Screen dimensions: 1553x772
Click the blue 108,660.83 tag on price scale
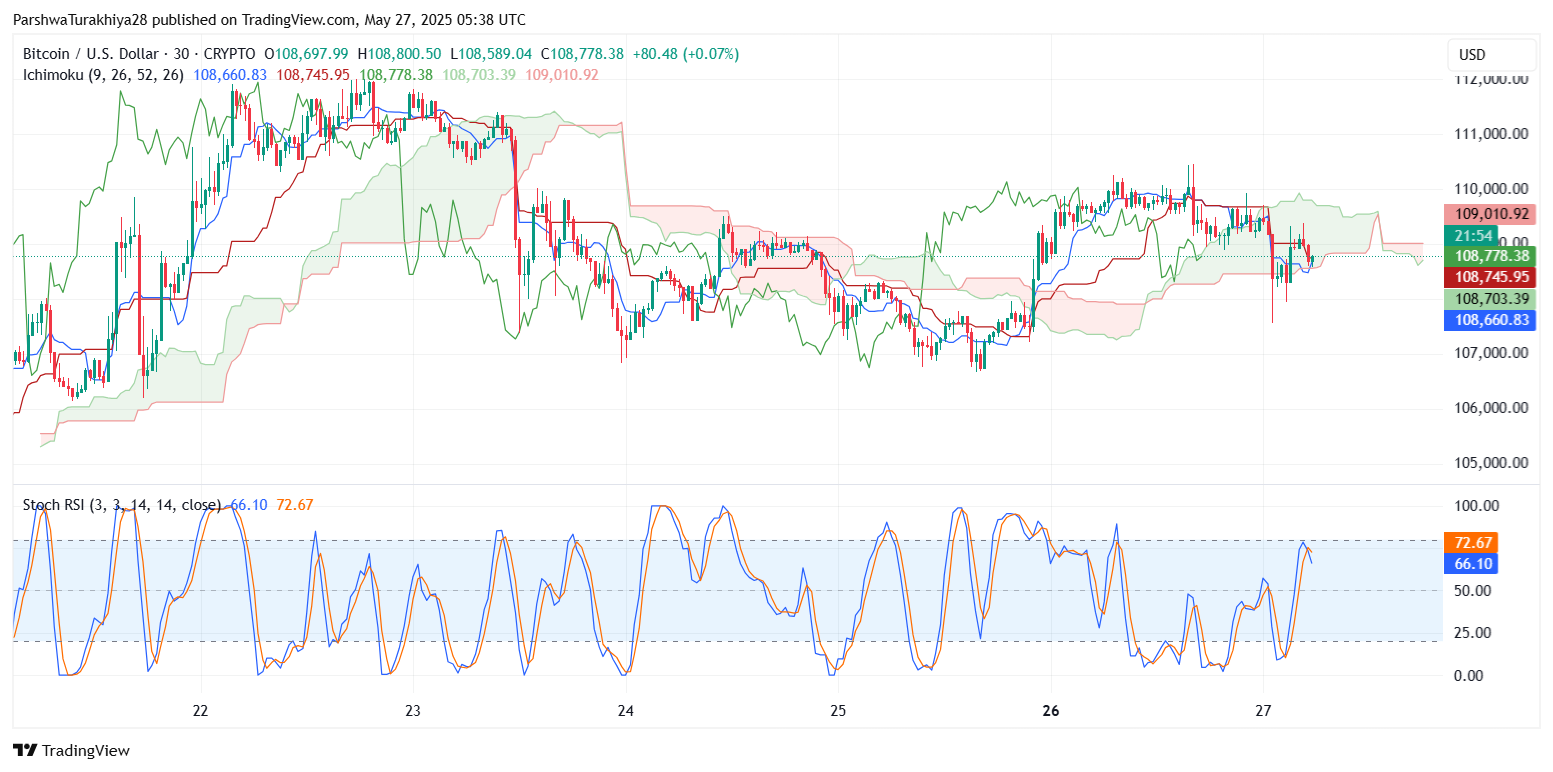pos(1490,320)
